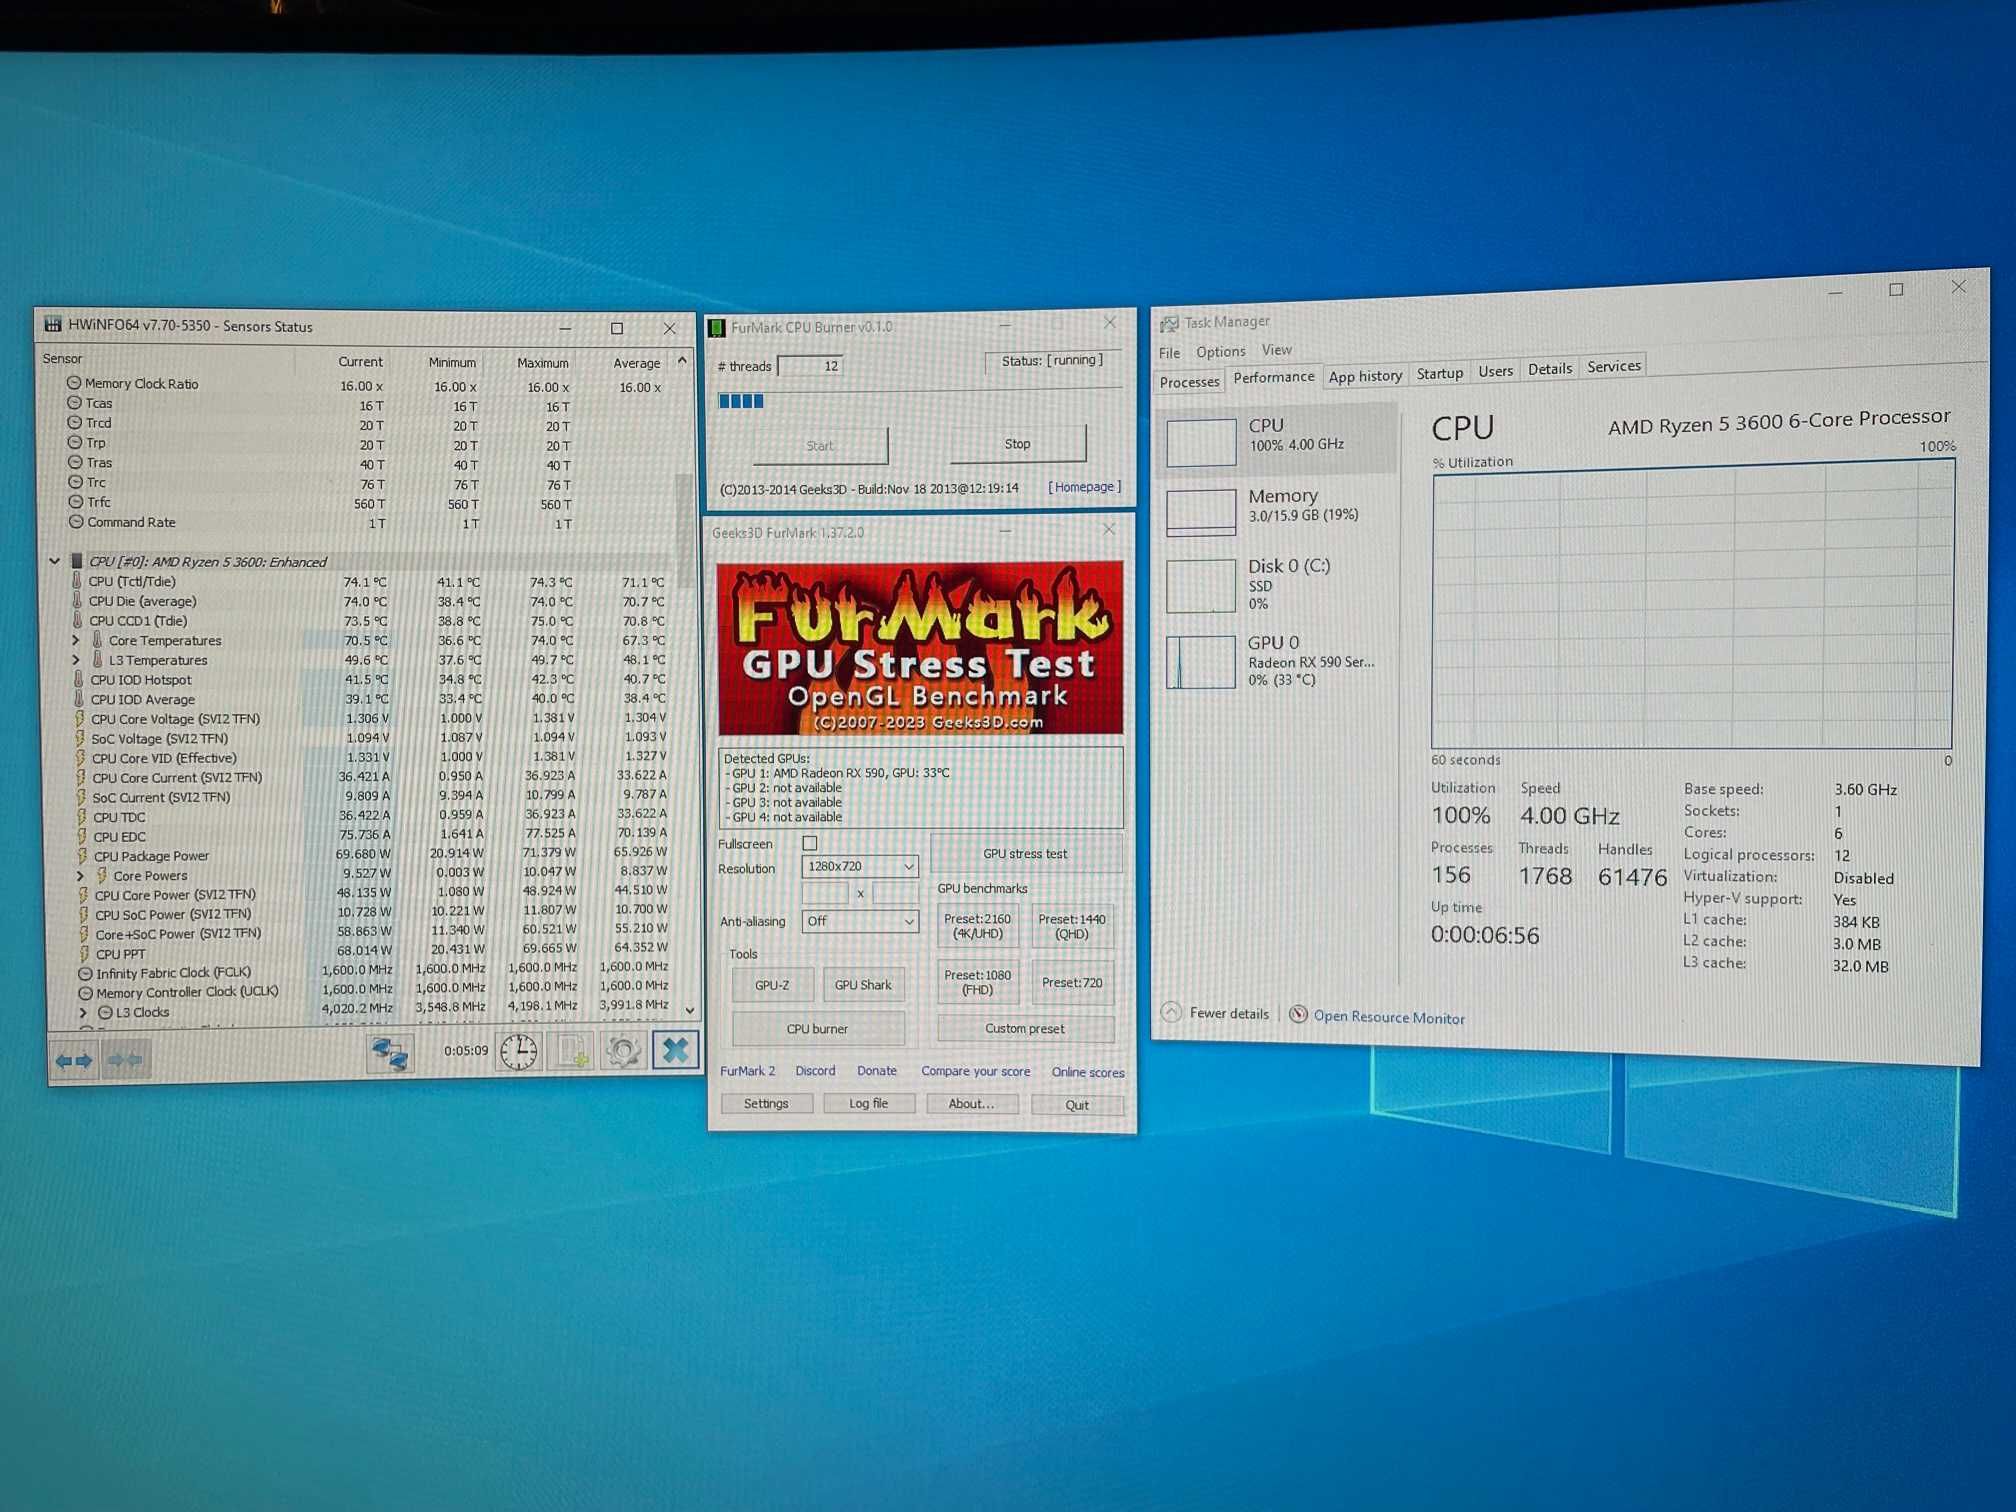Image resolution: width=2016 pixels, height=1512 pixels.
Task: Click Fewer details chevron icon
Action: 1171,1012
